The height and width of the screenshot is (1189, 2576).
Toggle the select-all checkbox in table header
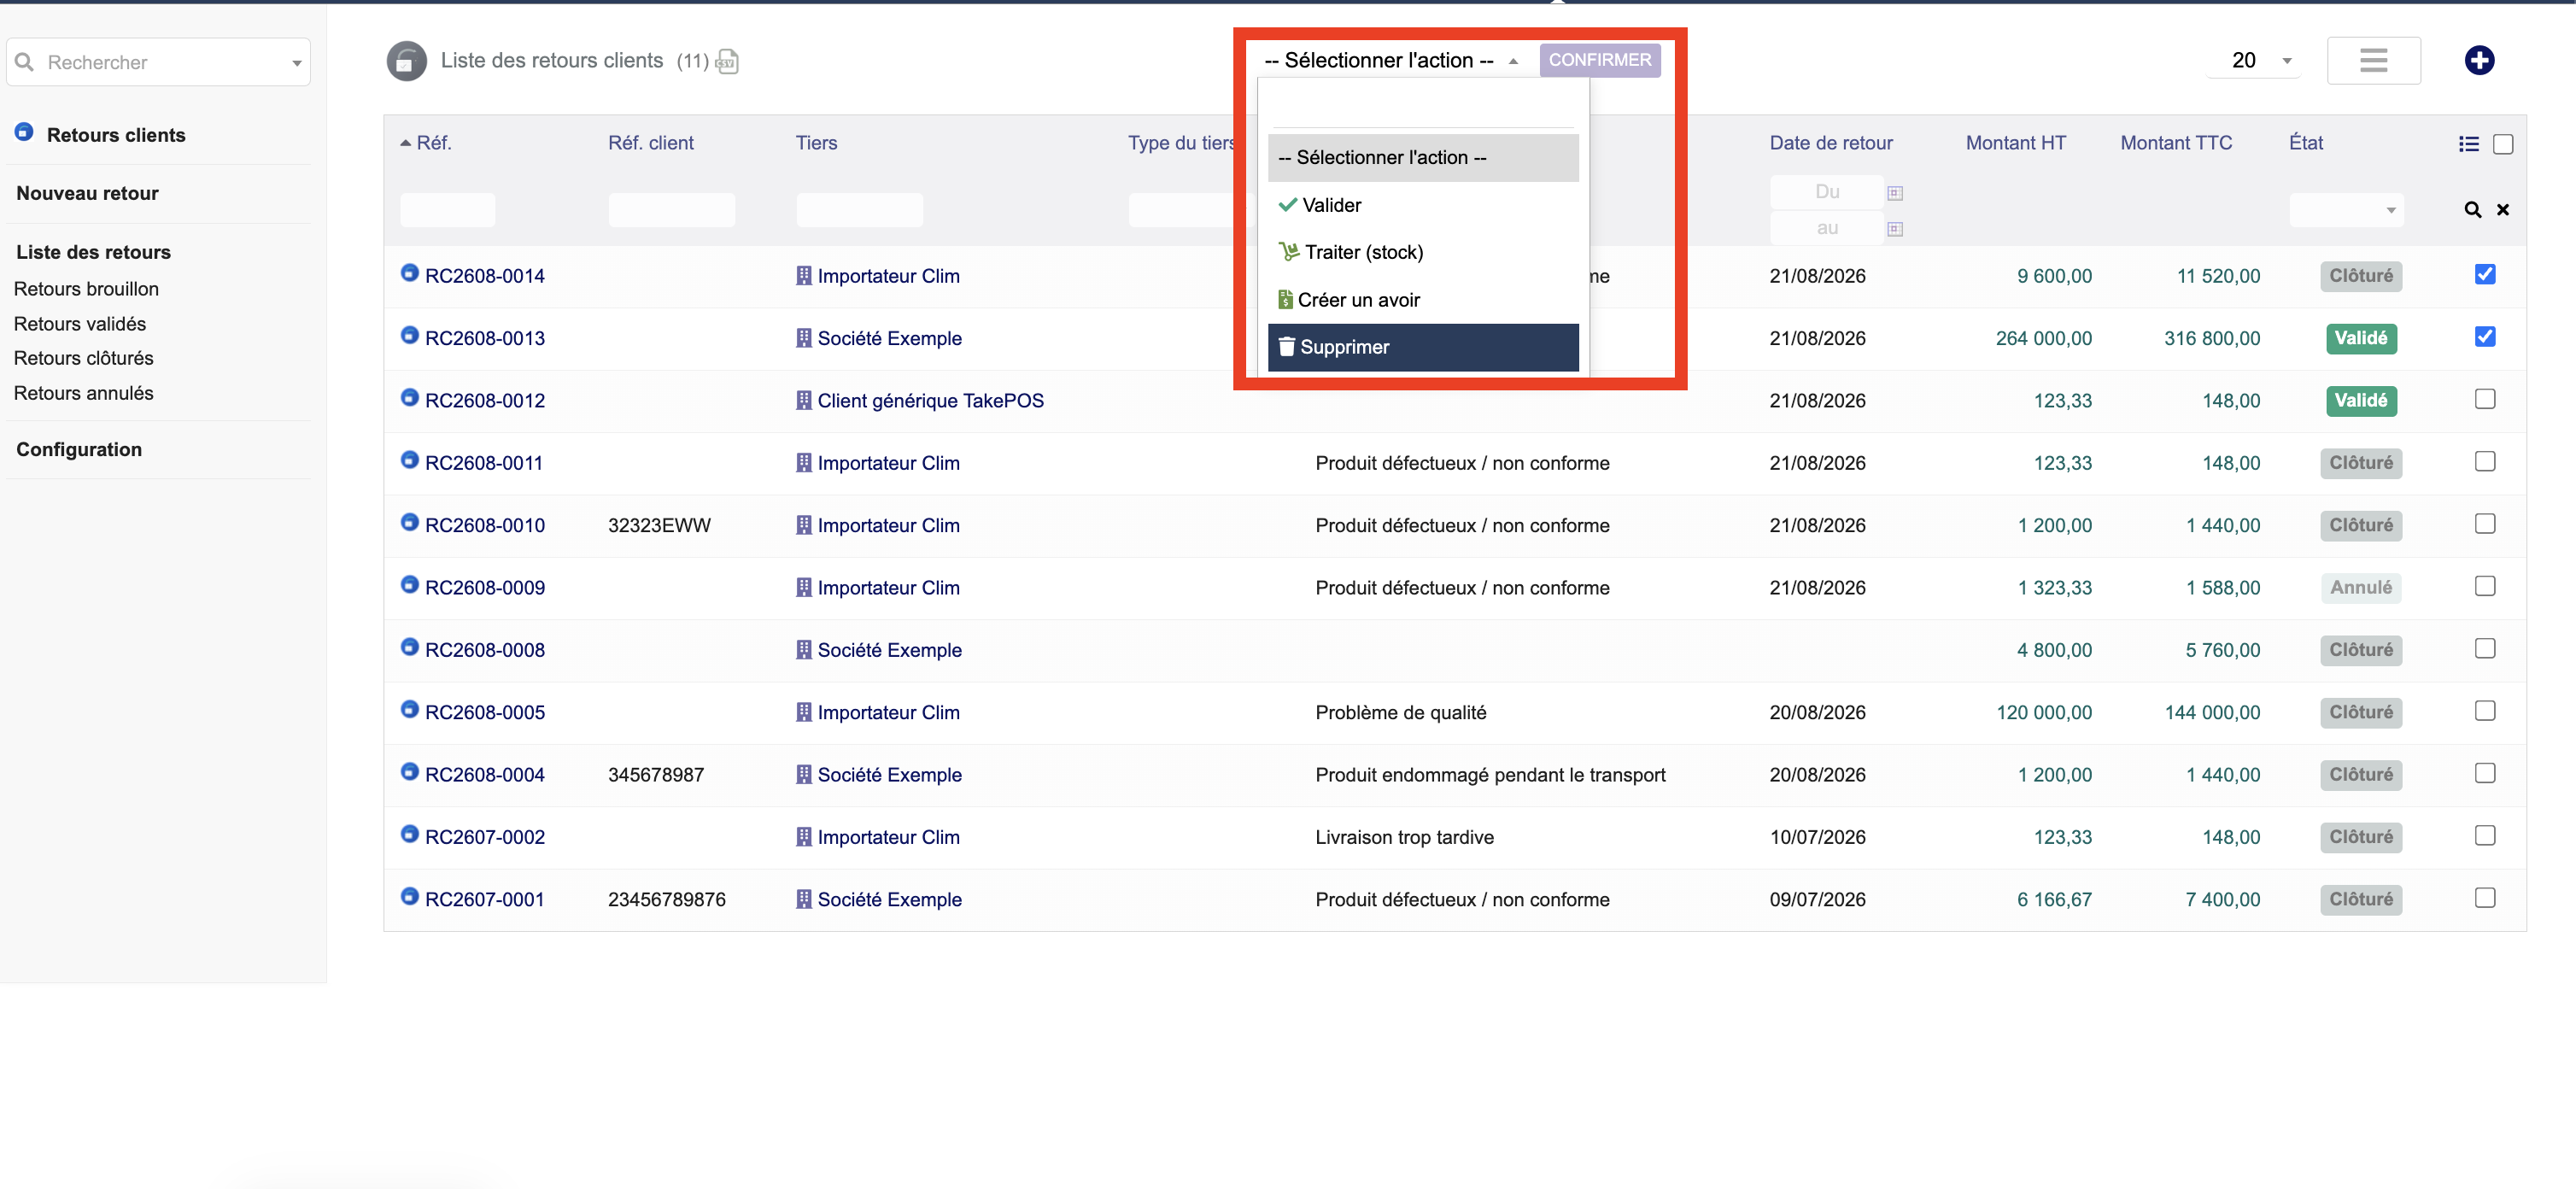coord(2503,144)
